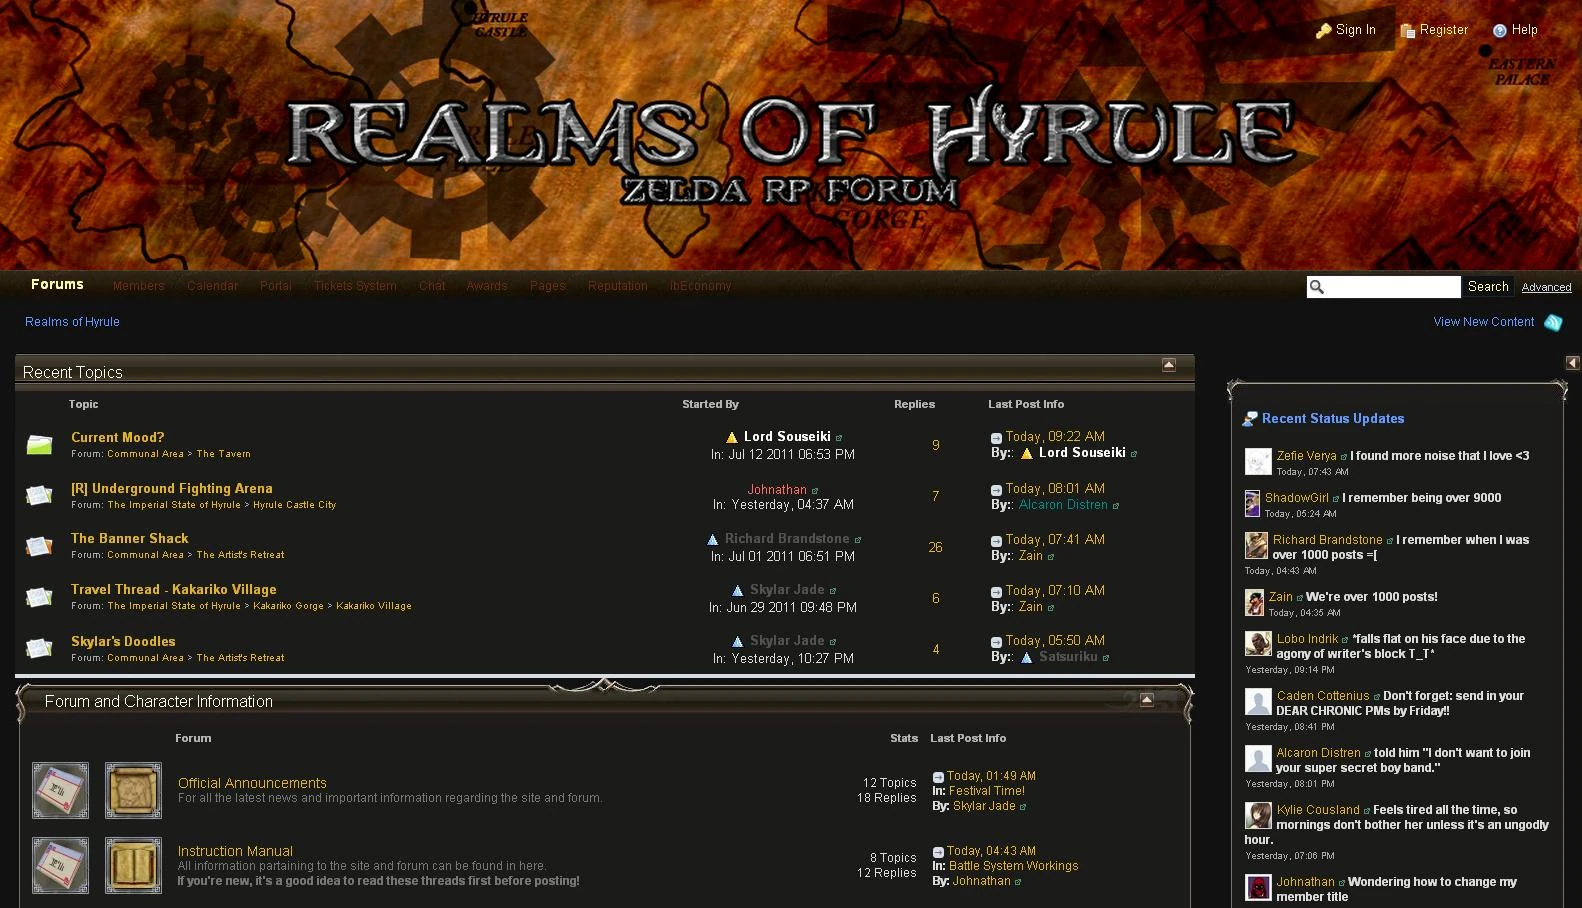The width and height of the screenshot is (1582, 908).
Task: Click the book icon for Instruction Manual
Action: point(133,865)
